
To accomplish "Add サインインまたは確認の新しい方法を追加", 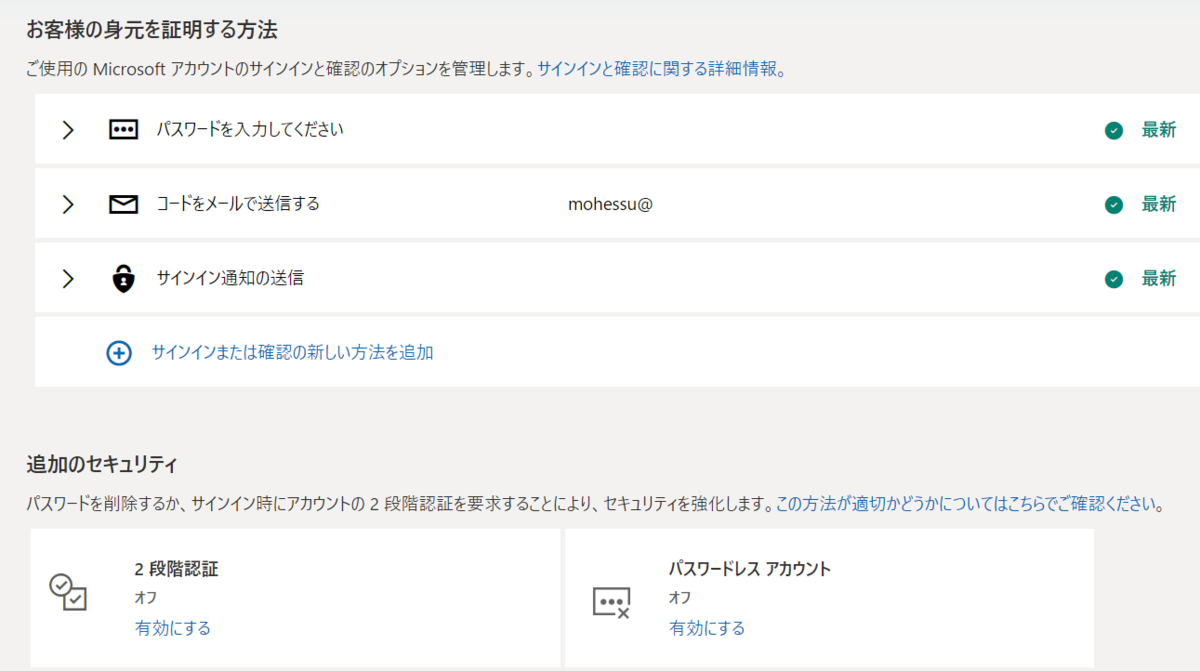I will [x=292, y=352].
